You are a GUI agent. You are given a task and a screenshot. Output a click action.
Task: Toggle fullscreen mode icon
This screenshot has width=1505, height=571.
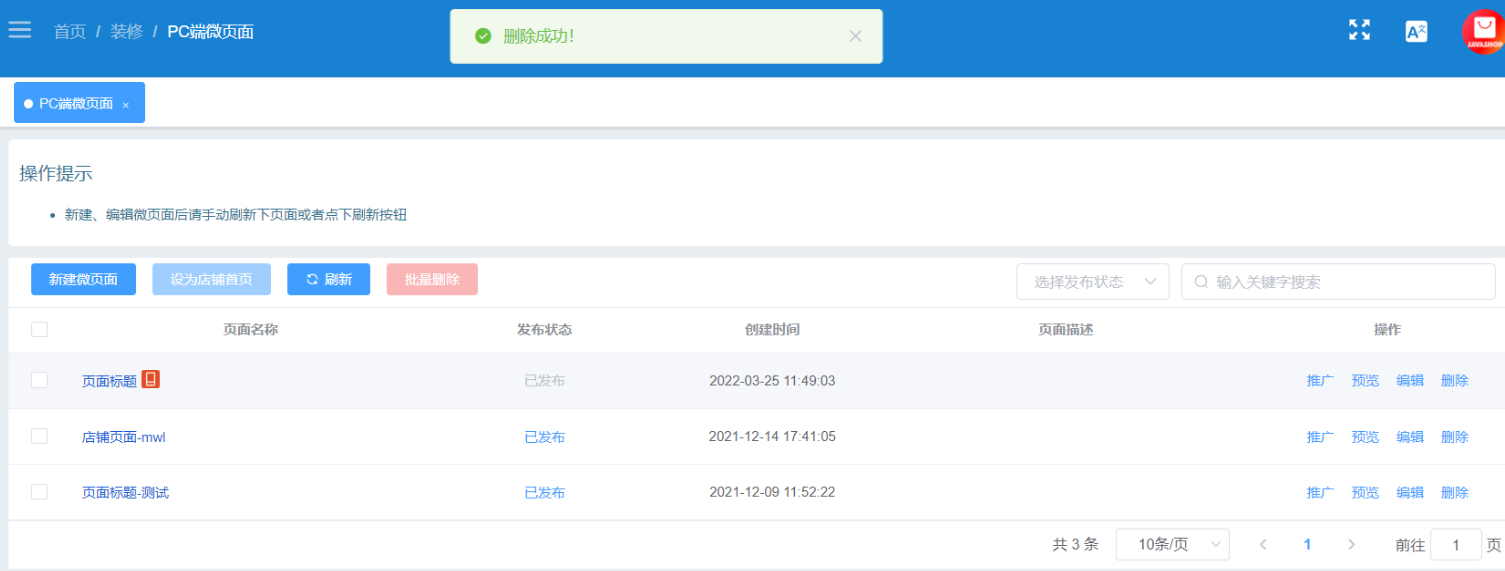[x=1359, y=30]
